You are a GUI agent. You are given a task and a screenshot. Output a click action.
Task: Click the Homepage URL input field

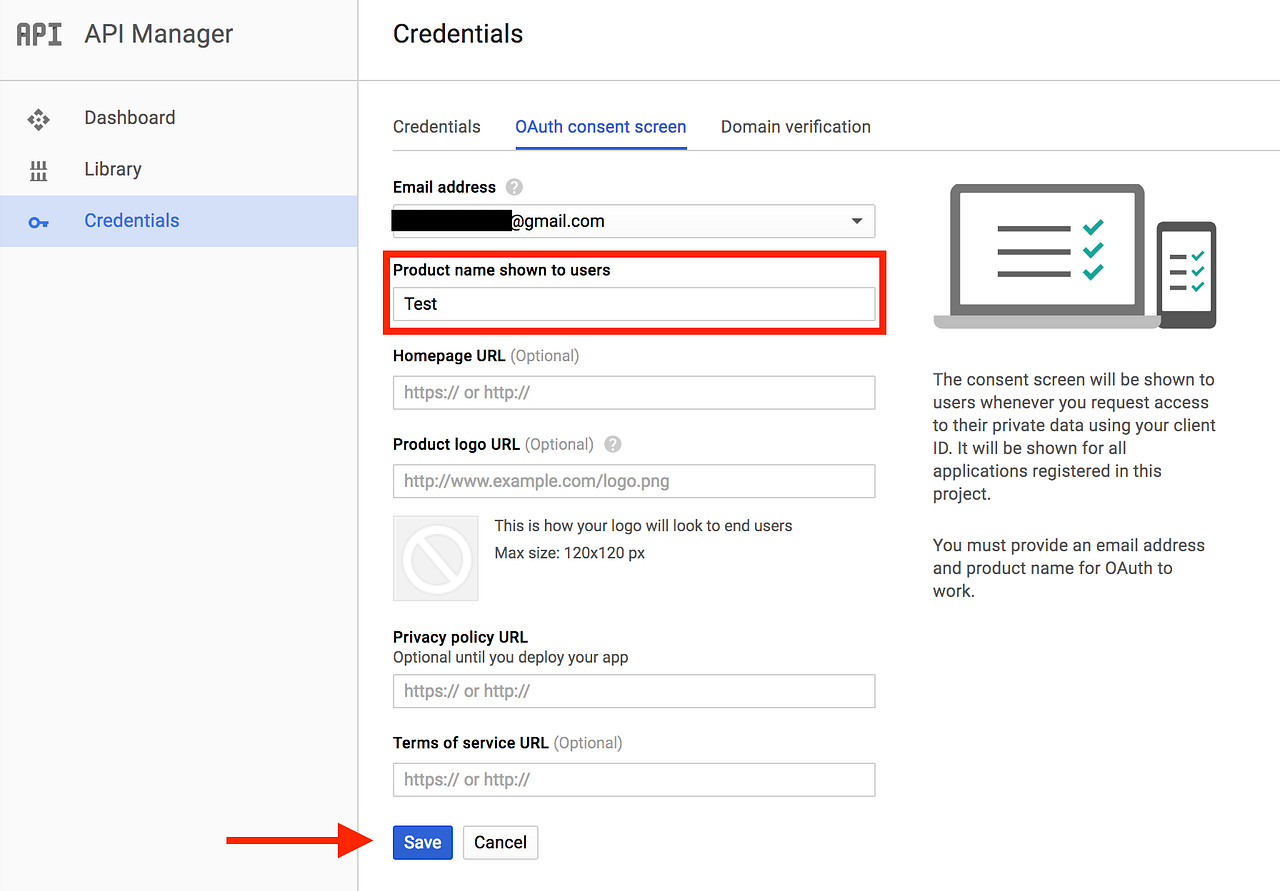point(633,392)
